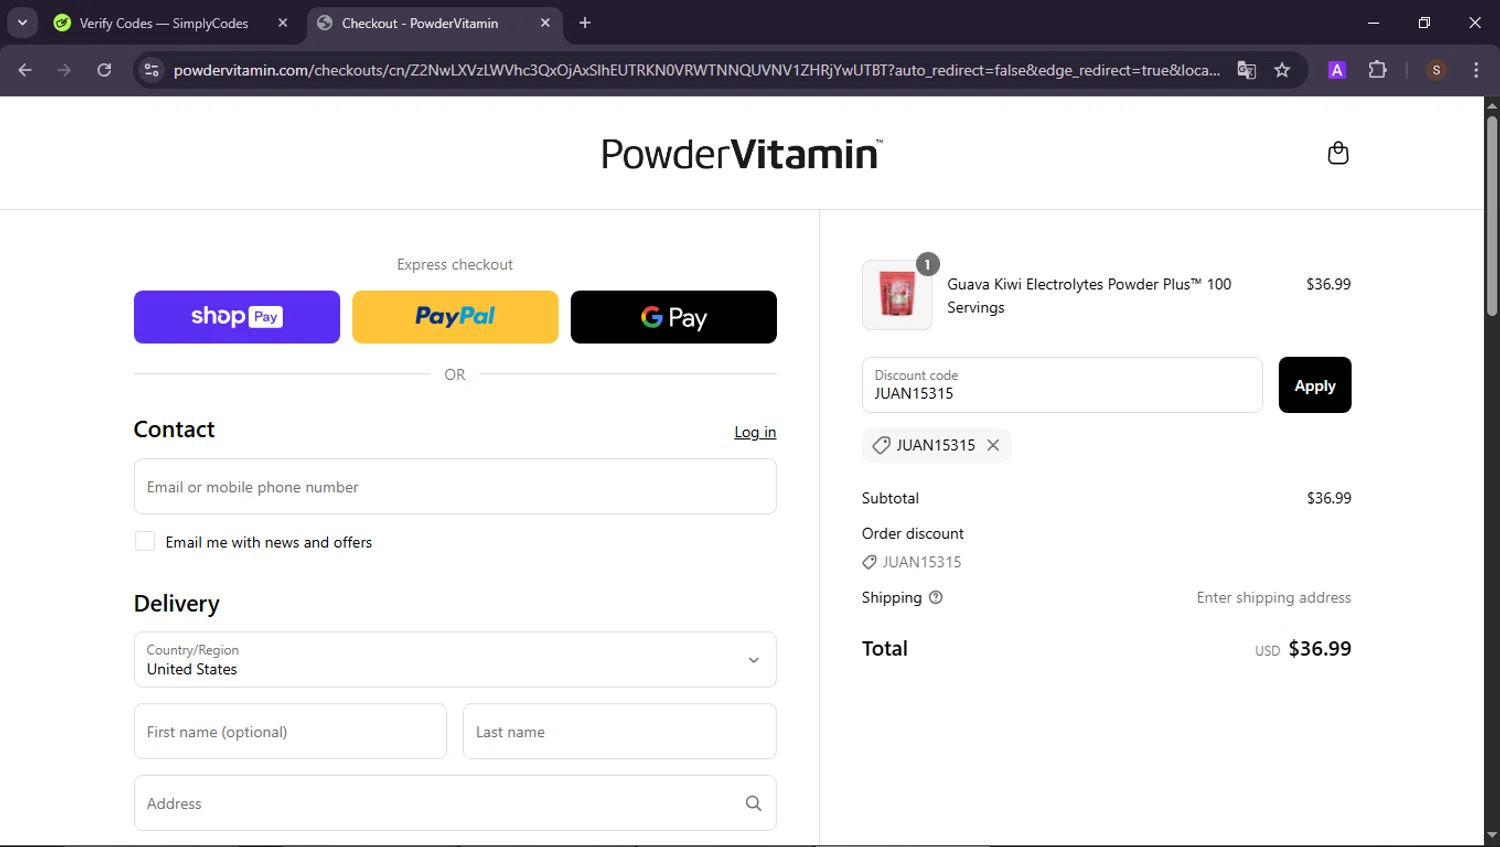
Task: Open the tab search dropdown arrow
Action: 22,23
